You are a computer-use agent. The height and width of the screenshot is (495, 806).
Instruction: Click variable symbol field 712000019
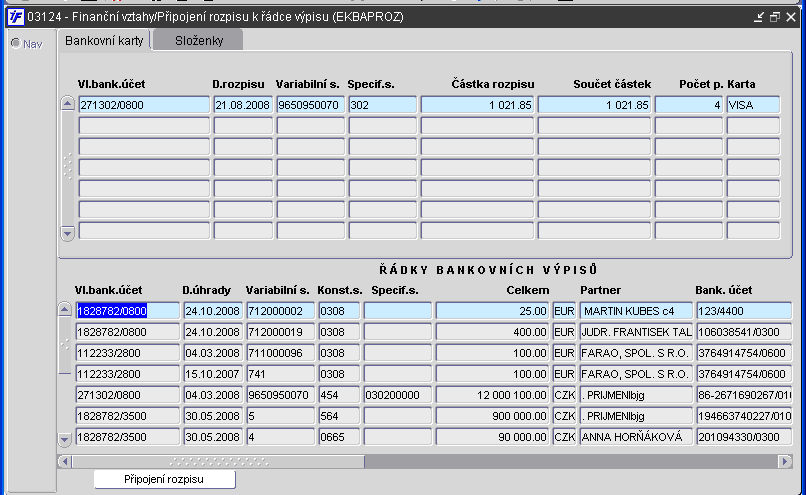click(x=281, y=332)
